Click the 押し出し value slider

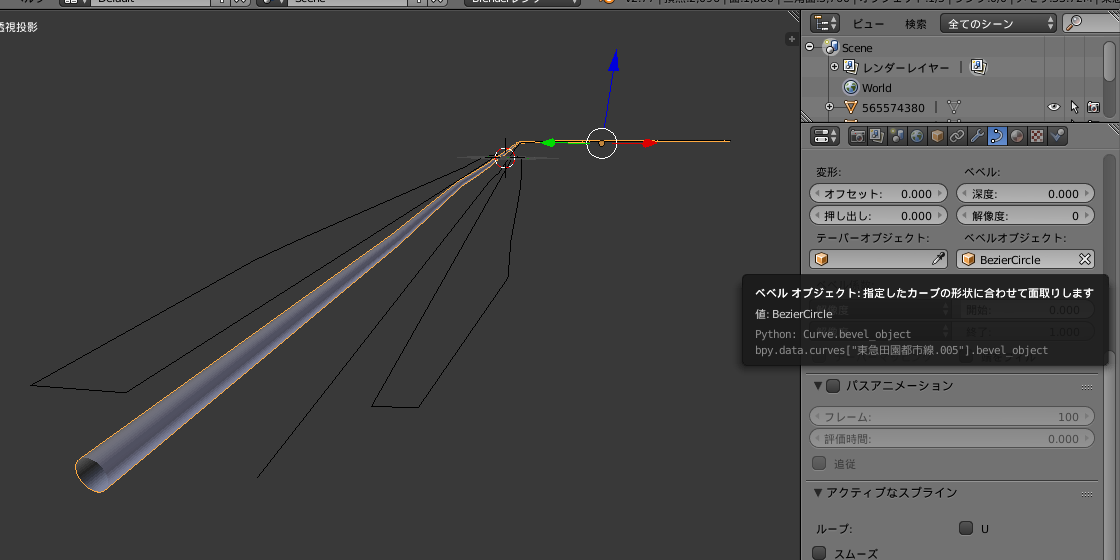click(879, 216)
